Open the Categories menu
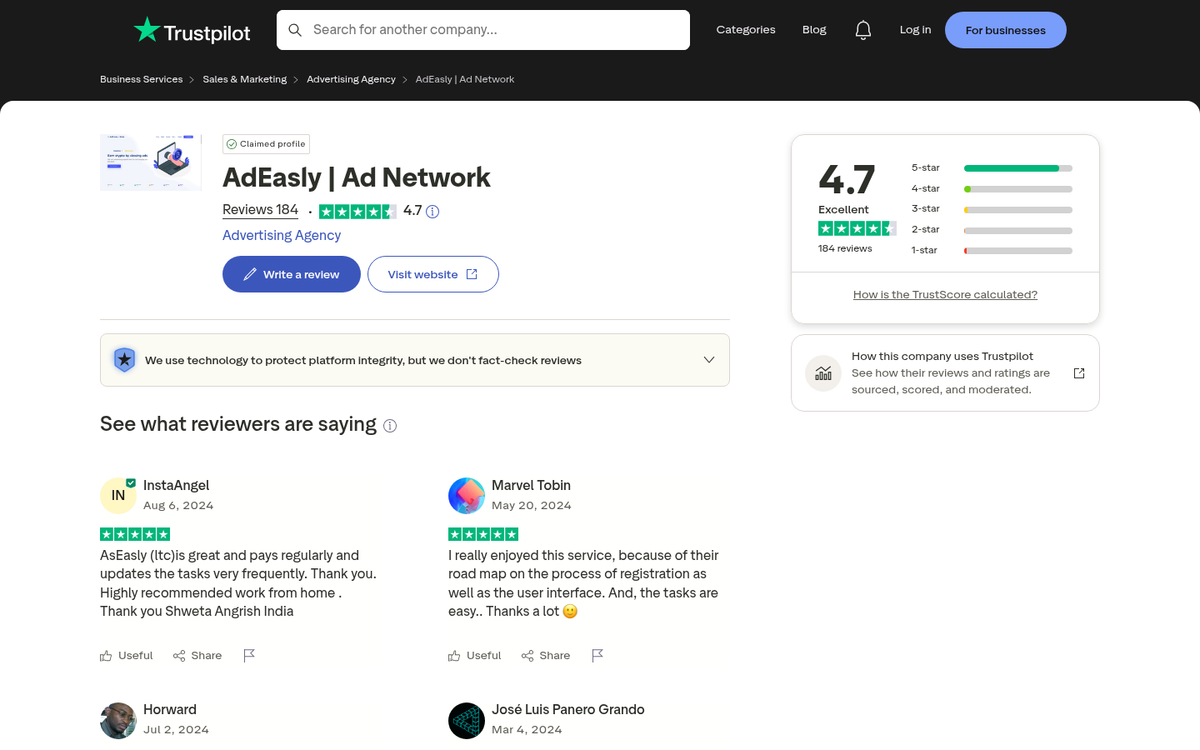 tap(746, 29)
